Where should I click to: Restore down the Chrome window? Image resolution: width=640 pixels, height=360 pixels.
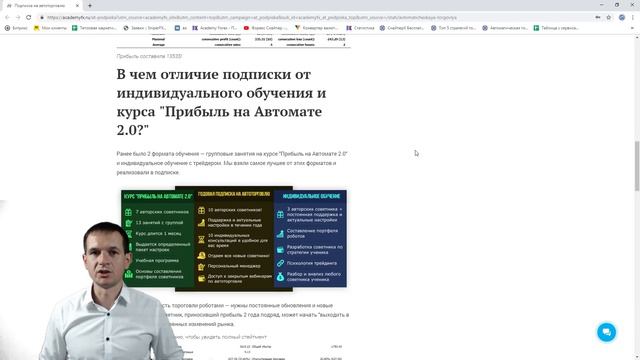point(617,5)
